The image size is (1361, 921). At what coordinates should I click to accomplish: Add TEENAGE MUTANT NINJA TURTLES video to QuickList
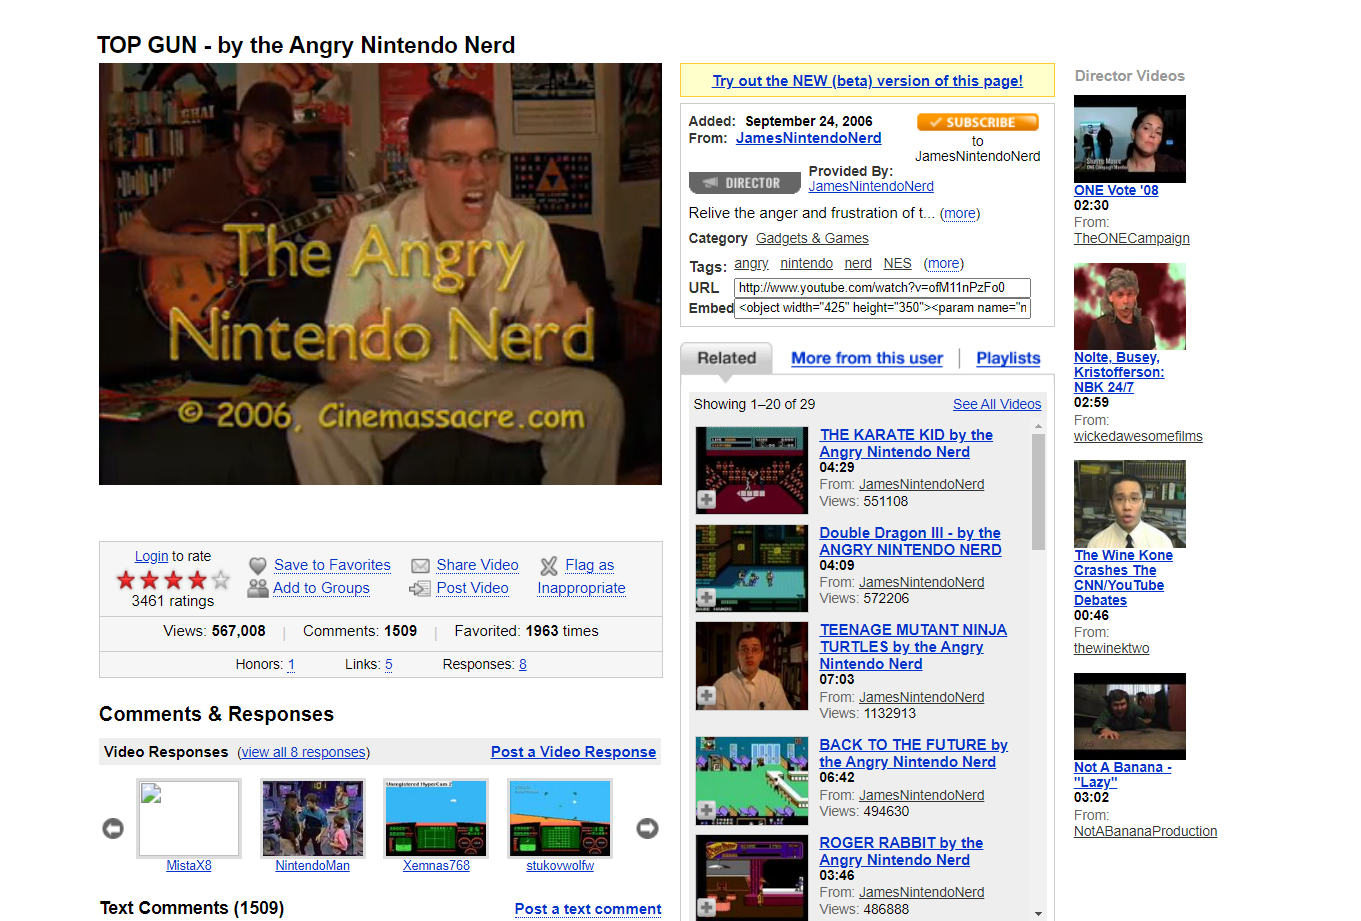click(706, 696)
